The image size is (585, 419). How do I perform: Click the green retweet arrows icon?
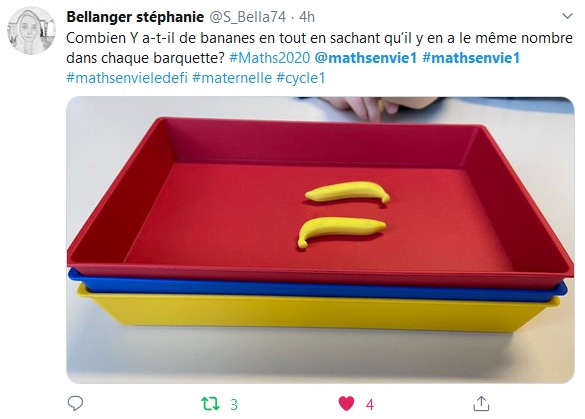coord(211,404)
